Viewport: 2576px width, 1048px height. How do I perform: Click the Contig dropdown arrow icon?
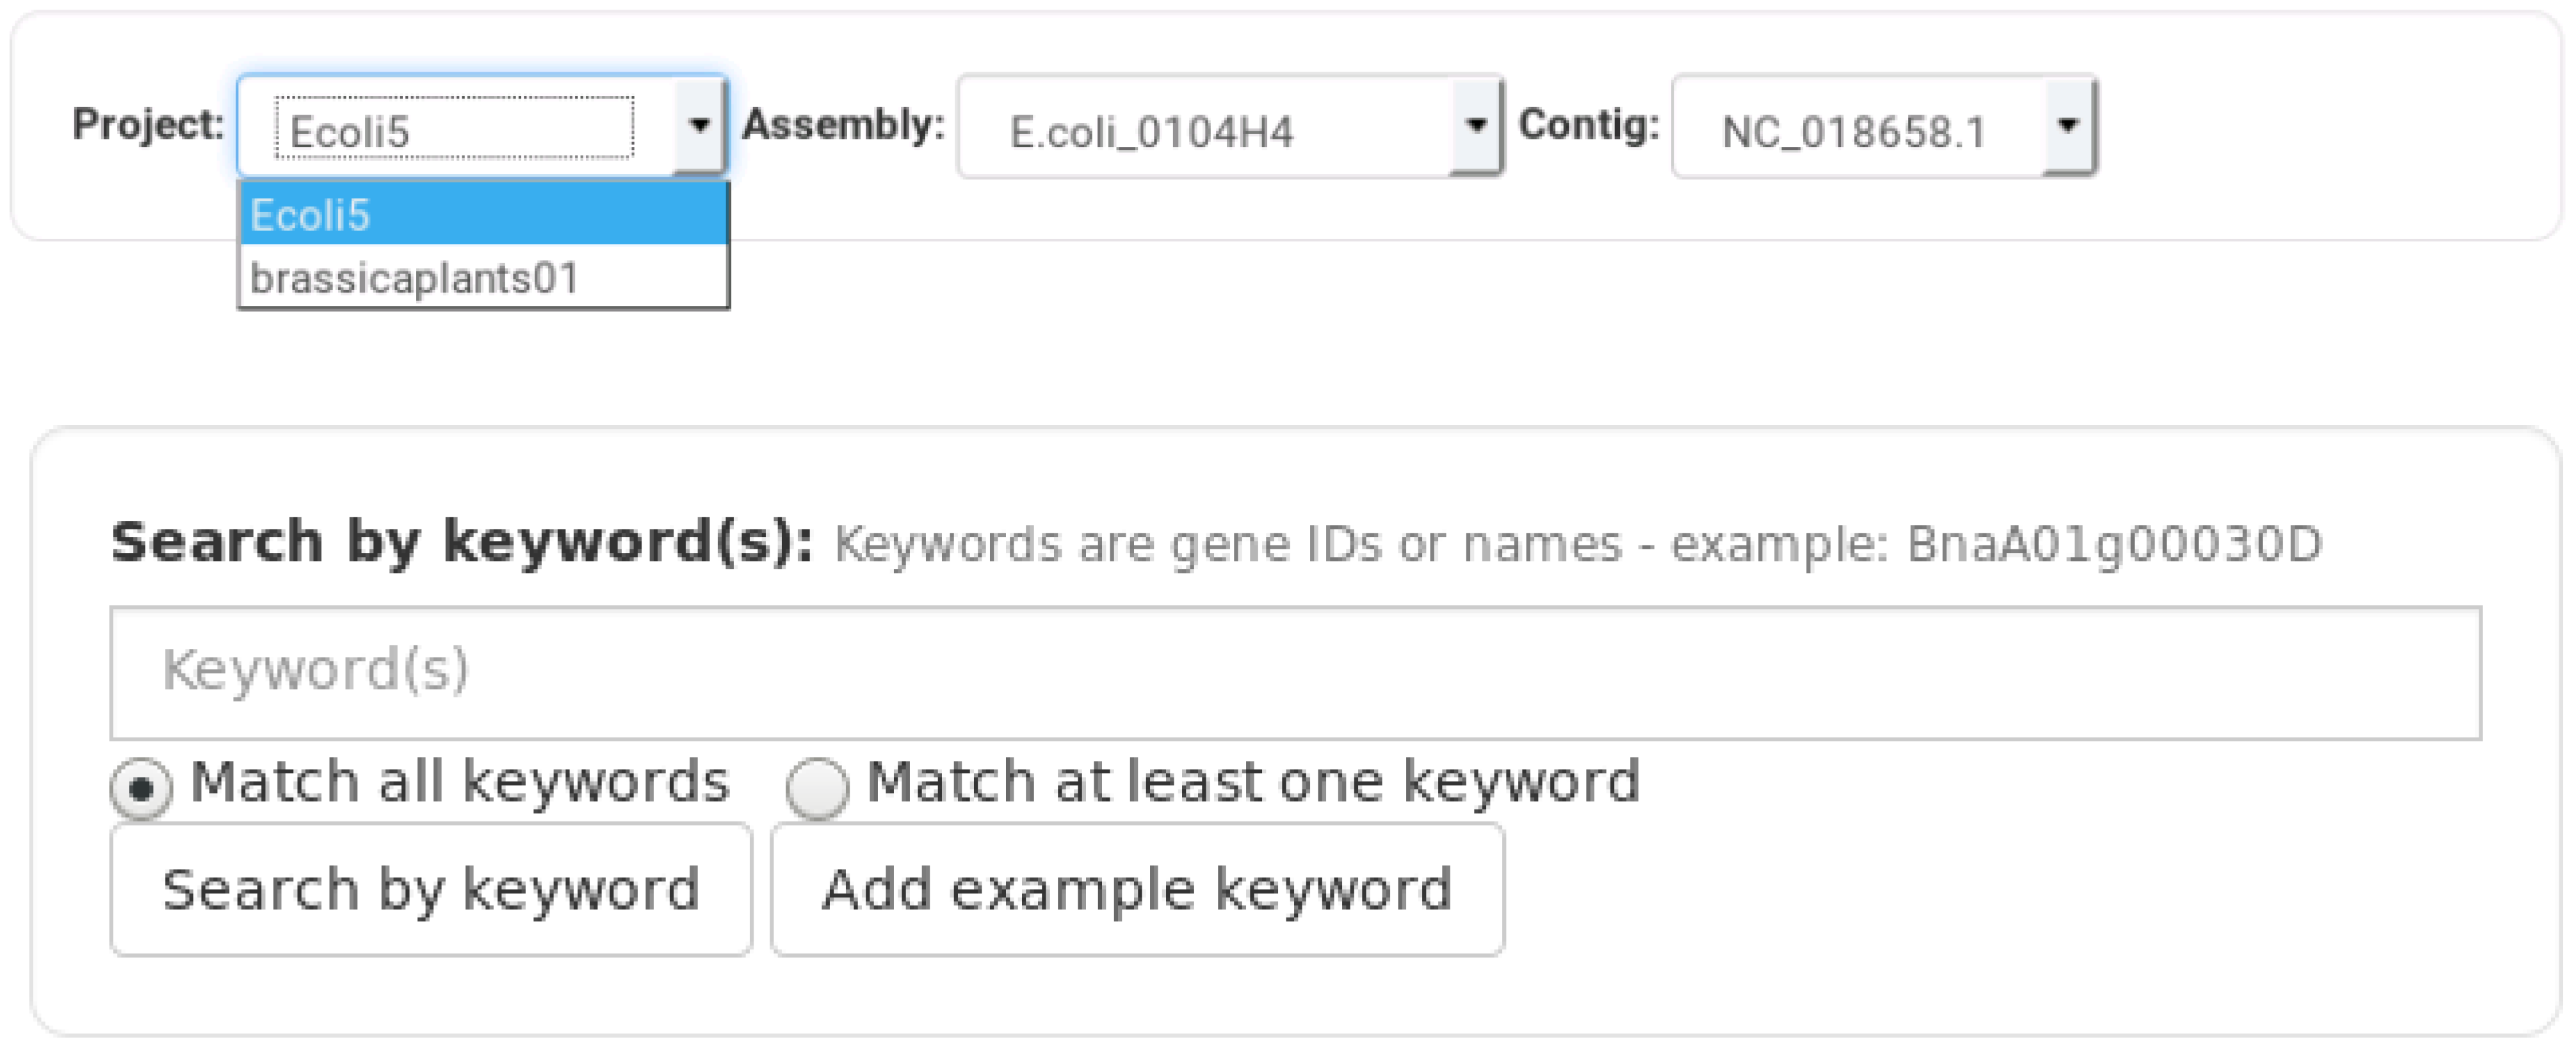[x=2068, y=126]
